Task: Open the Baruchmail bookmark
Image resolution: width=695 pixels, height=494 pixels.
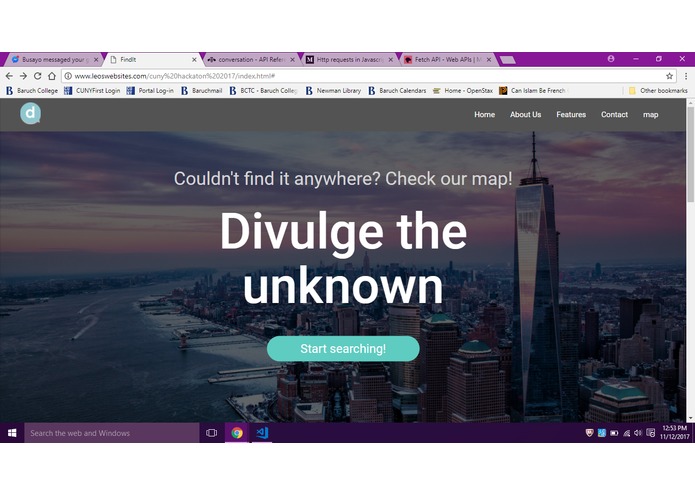Action: pos(202,91)
